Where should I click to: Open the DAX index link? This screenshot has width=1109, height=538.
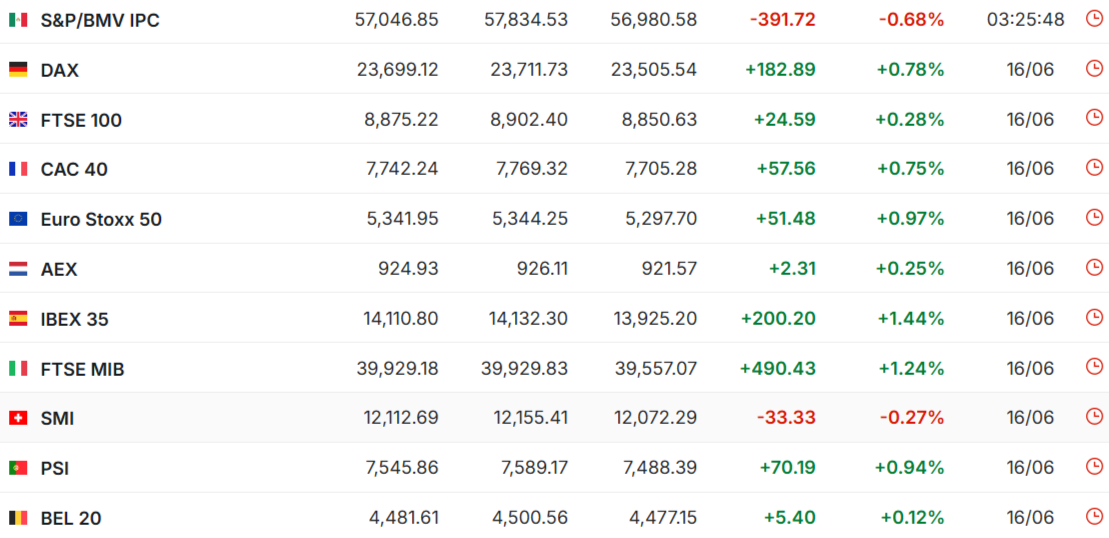[59, 70]
